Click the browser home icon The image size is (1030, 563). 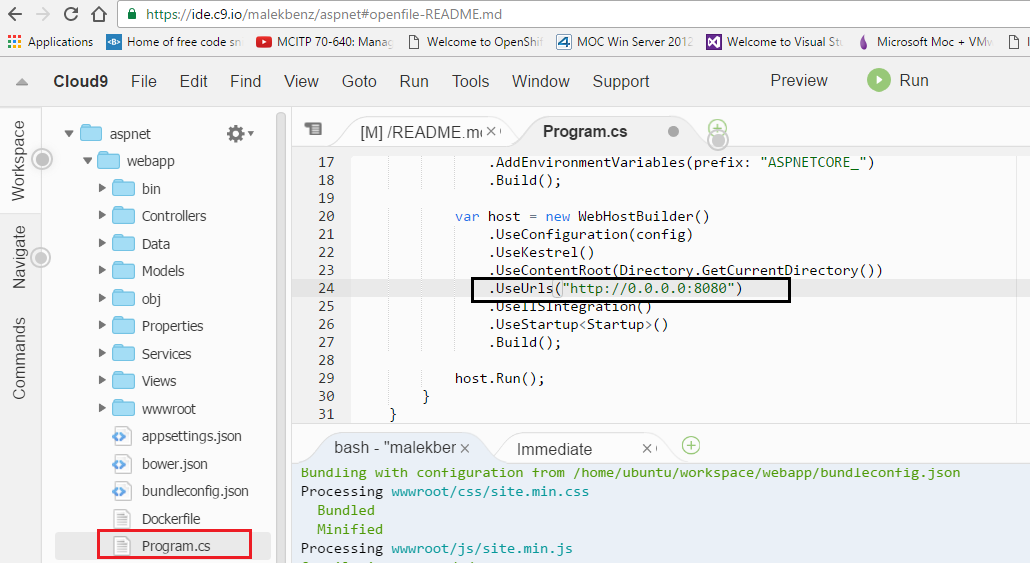point(99,14)
